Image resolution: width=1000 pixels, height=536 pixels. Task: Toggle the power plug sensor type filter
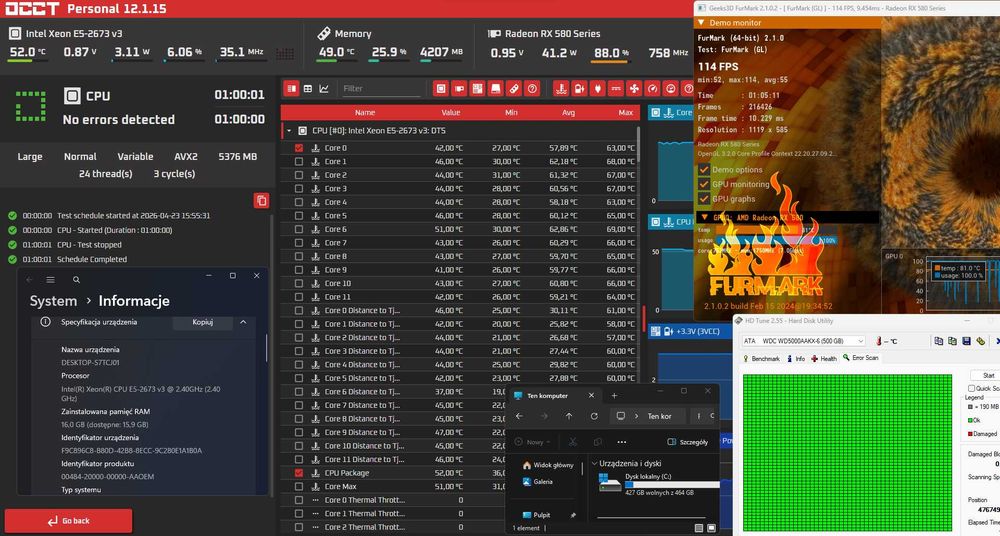598,89
